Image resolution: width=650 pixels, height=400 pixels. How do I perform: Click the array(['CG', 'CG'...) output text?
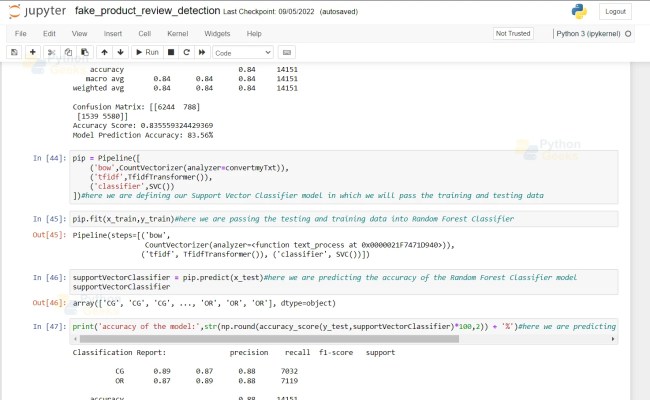pyautogui.click(x=204, y=303)
